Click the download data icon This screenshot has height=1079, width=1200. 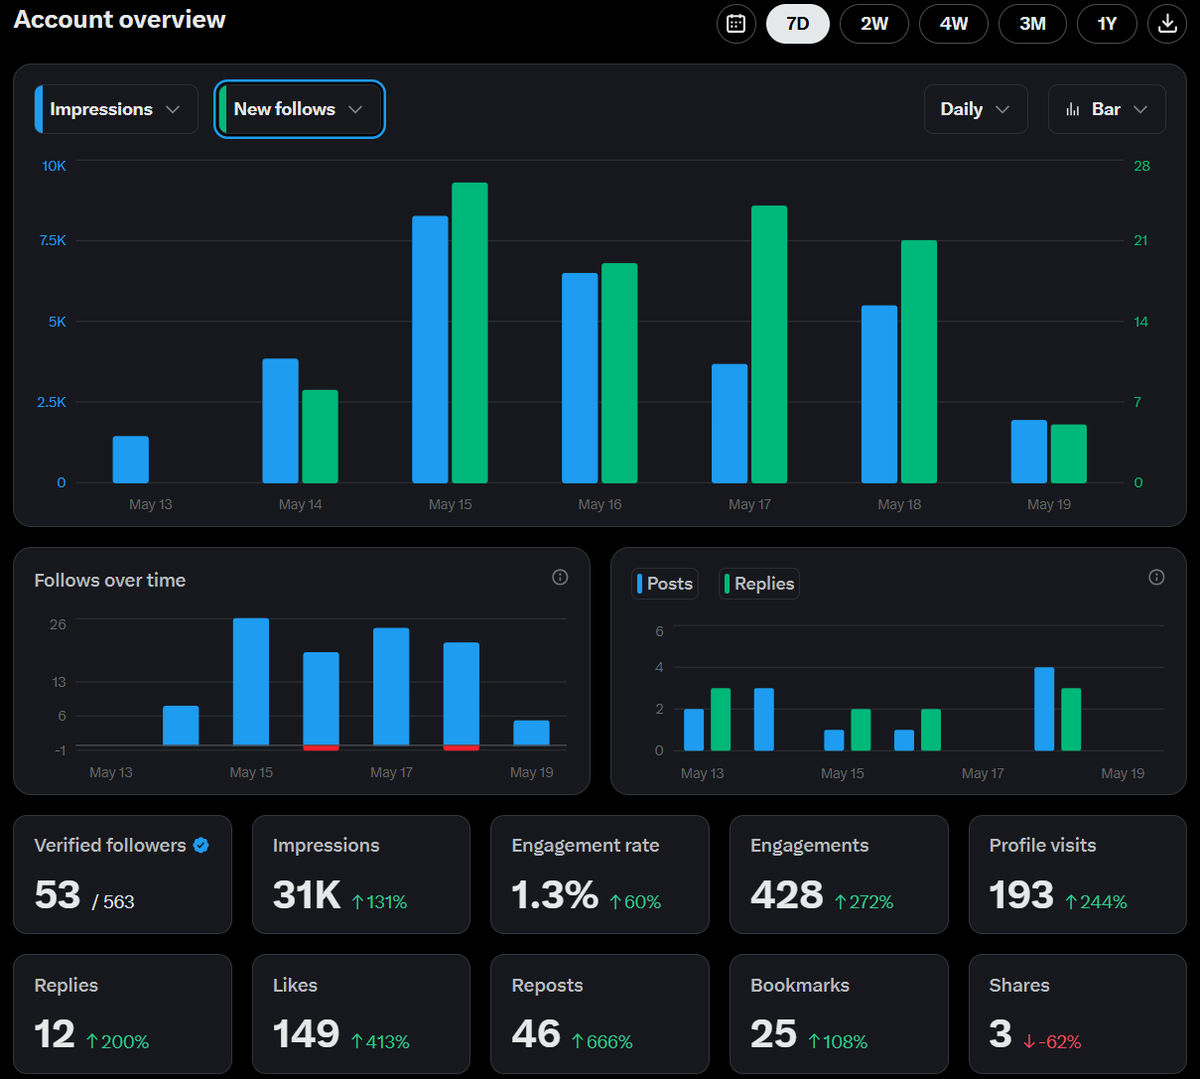[1167, 24]
